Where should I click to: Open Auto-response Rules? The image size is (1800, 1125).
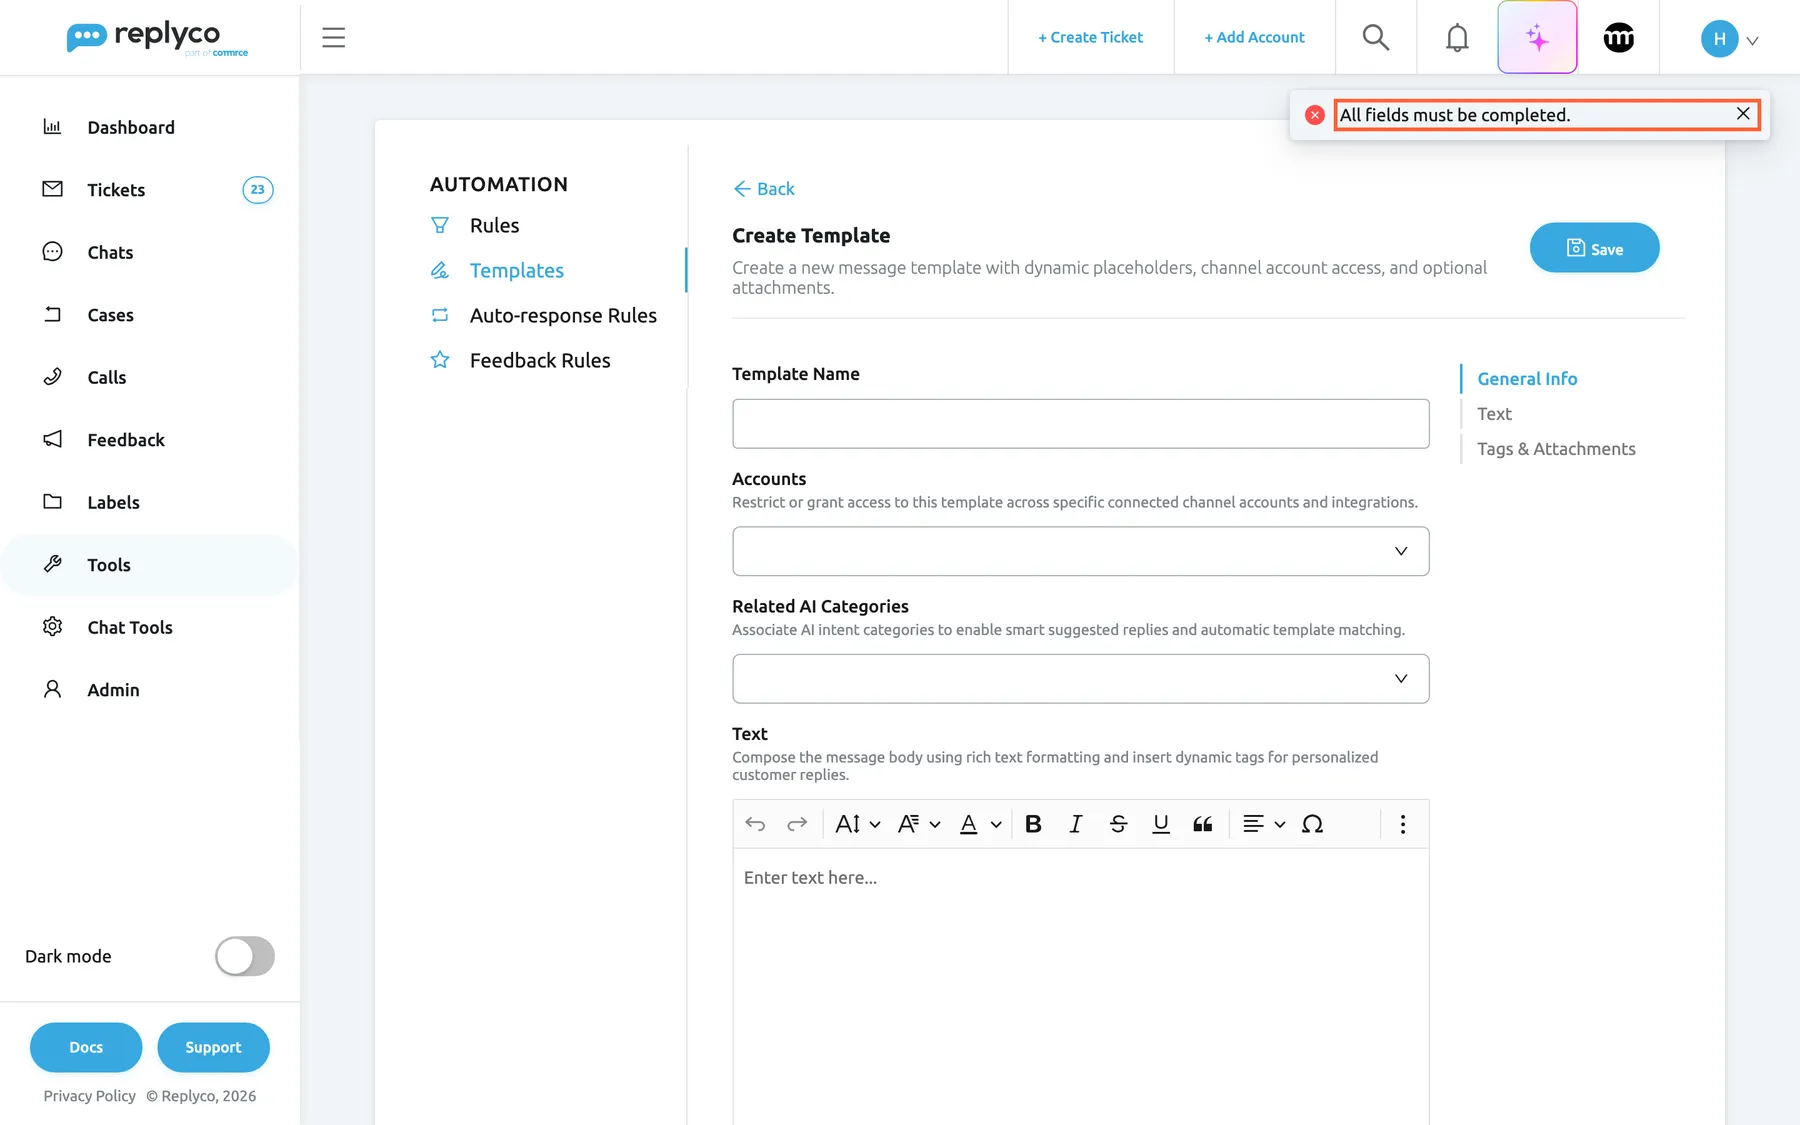point(563,315)
